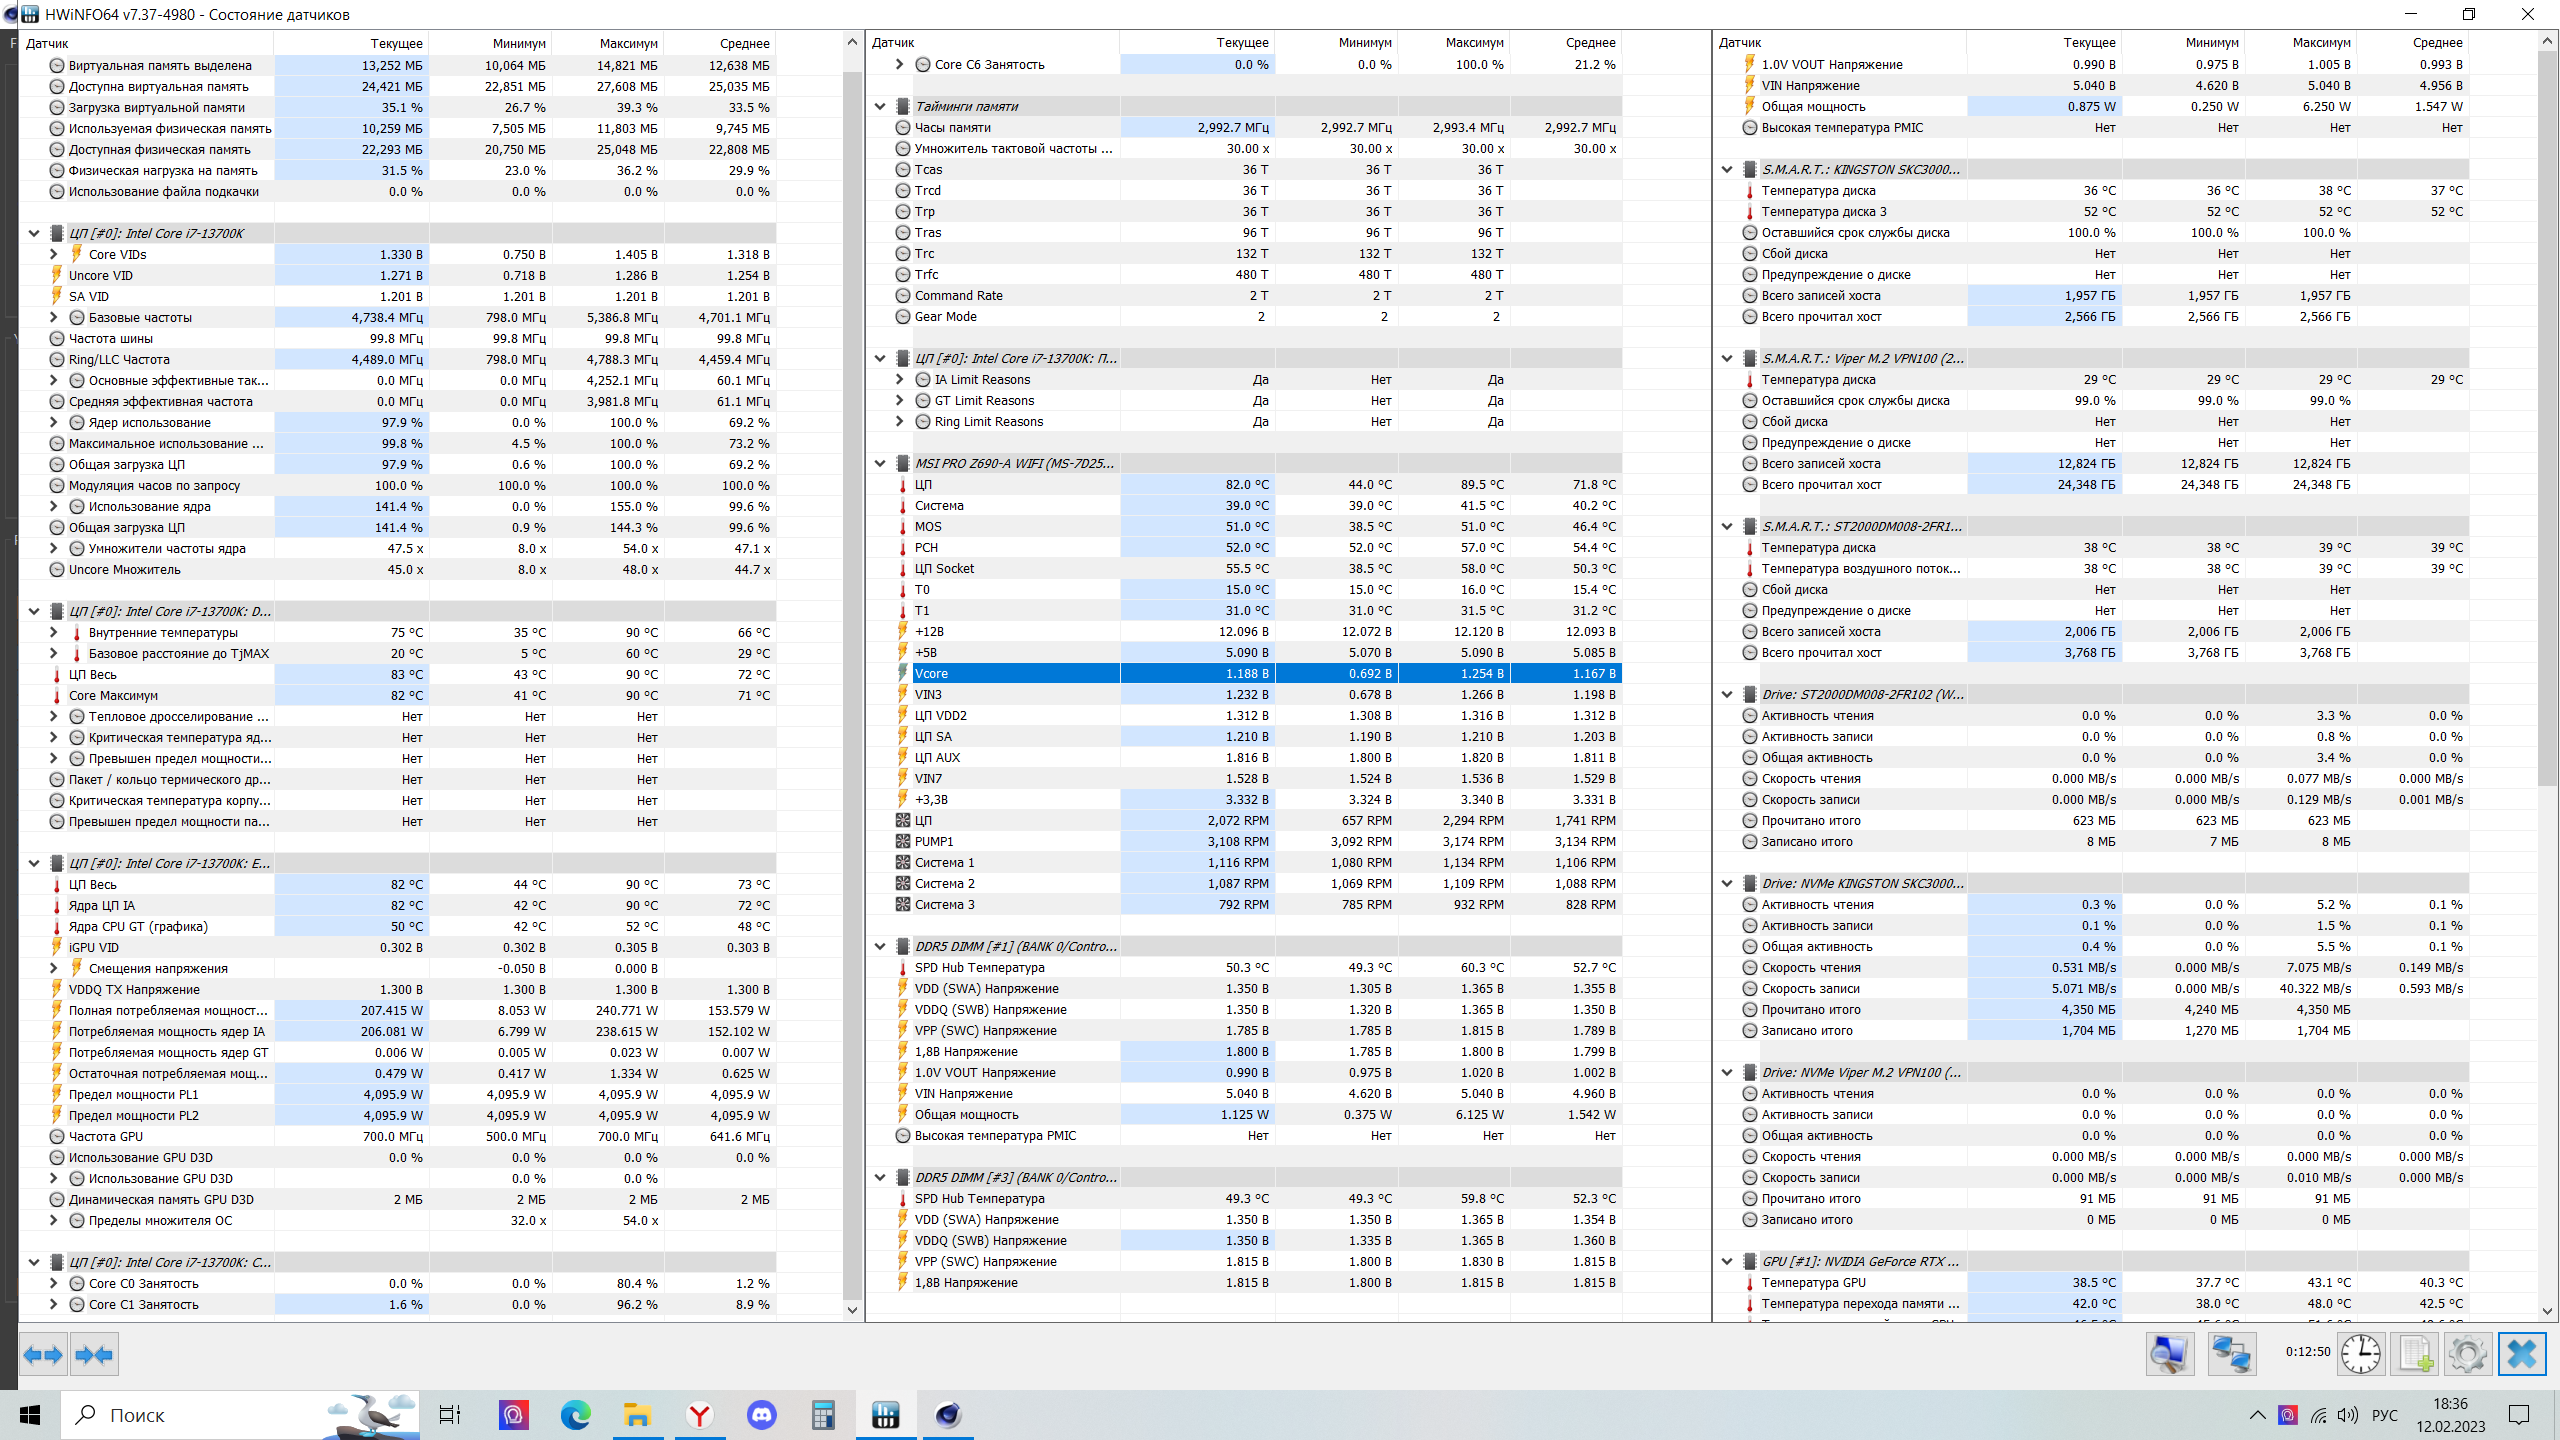The width and height of the screenshot is (2560, 1440).
Task: Click the expand columns double-arrow button
Action: point(43,1355)
